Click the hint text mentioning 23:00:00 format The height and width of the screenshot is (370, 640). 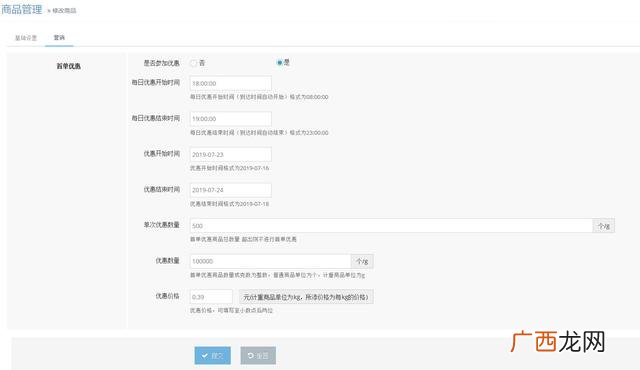(259, 133)
